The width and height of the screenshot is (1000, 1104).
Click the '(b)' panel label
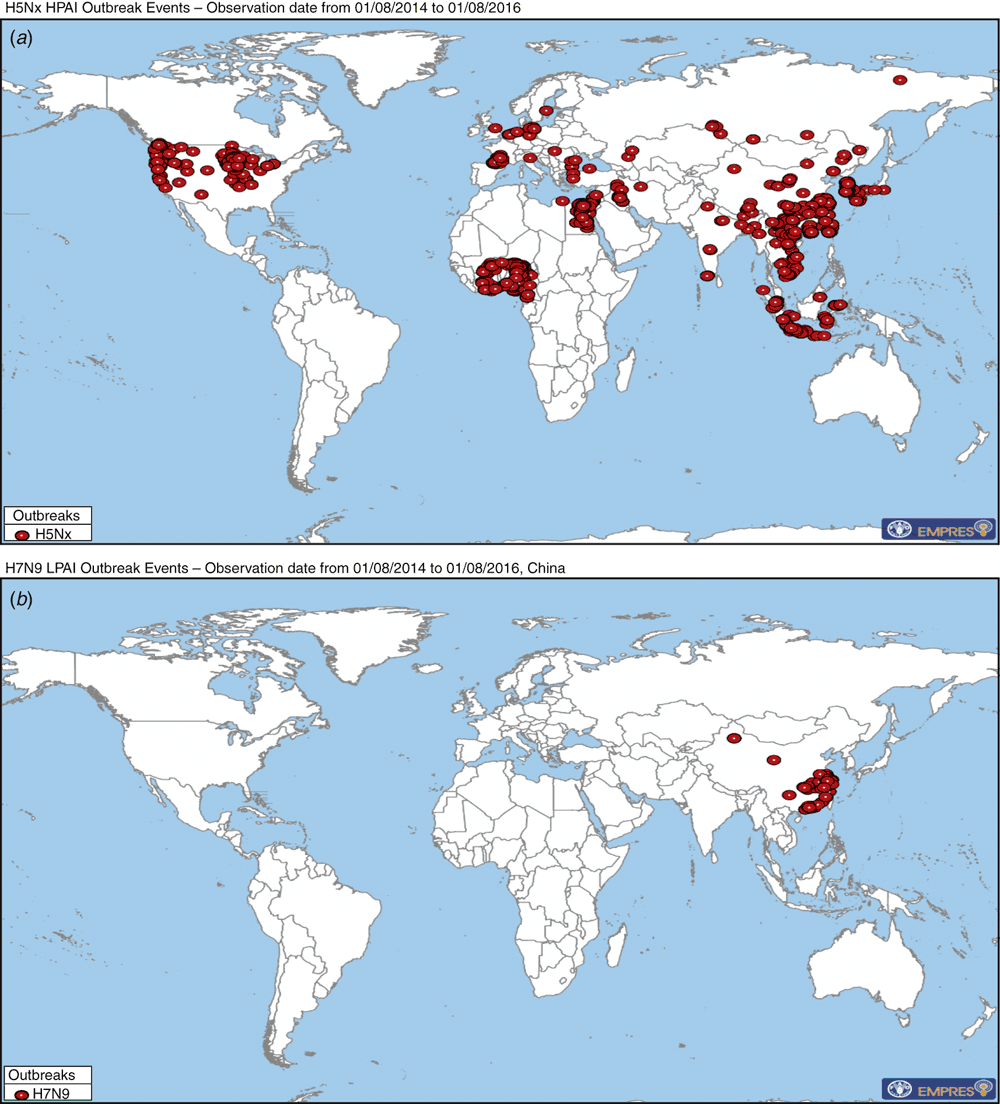[21, 599]
